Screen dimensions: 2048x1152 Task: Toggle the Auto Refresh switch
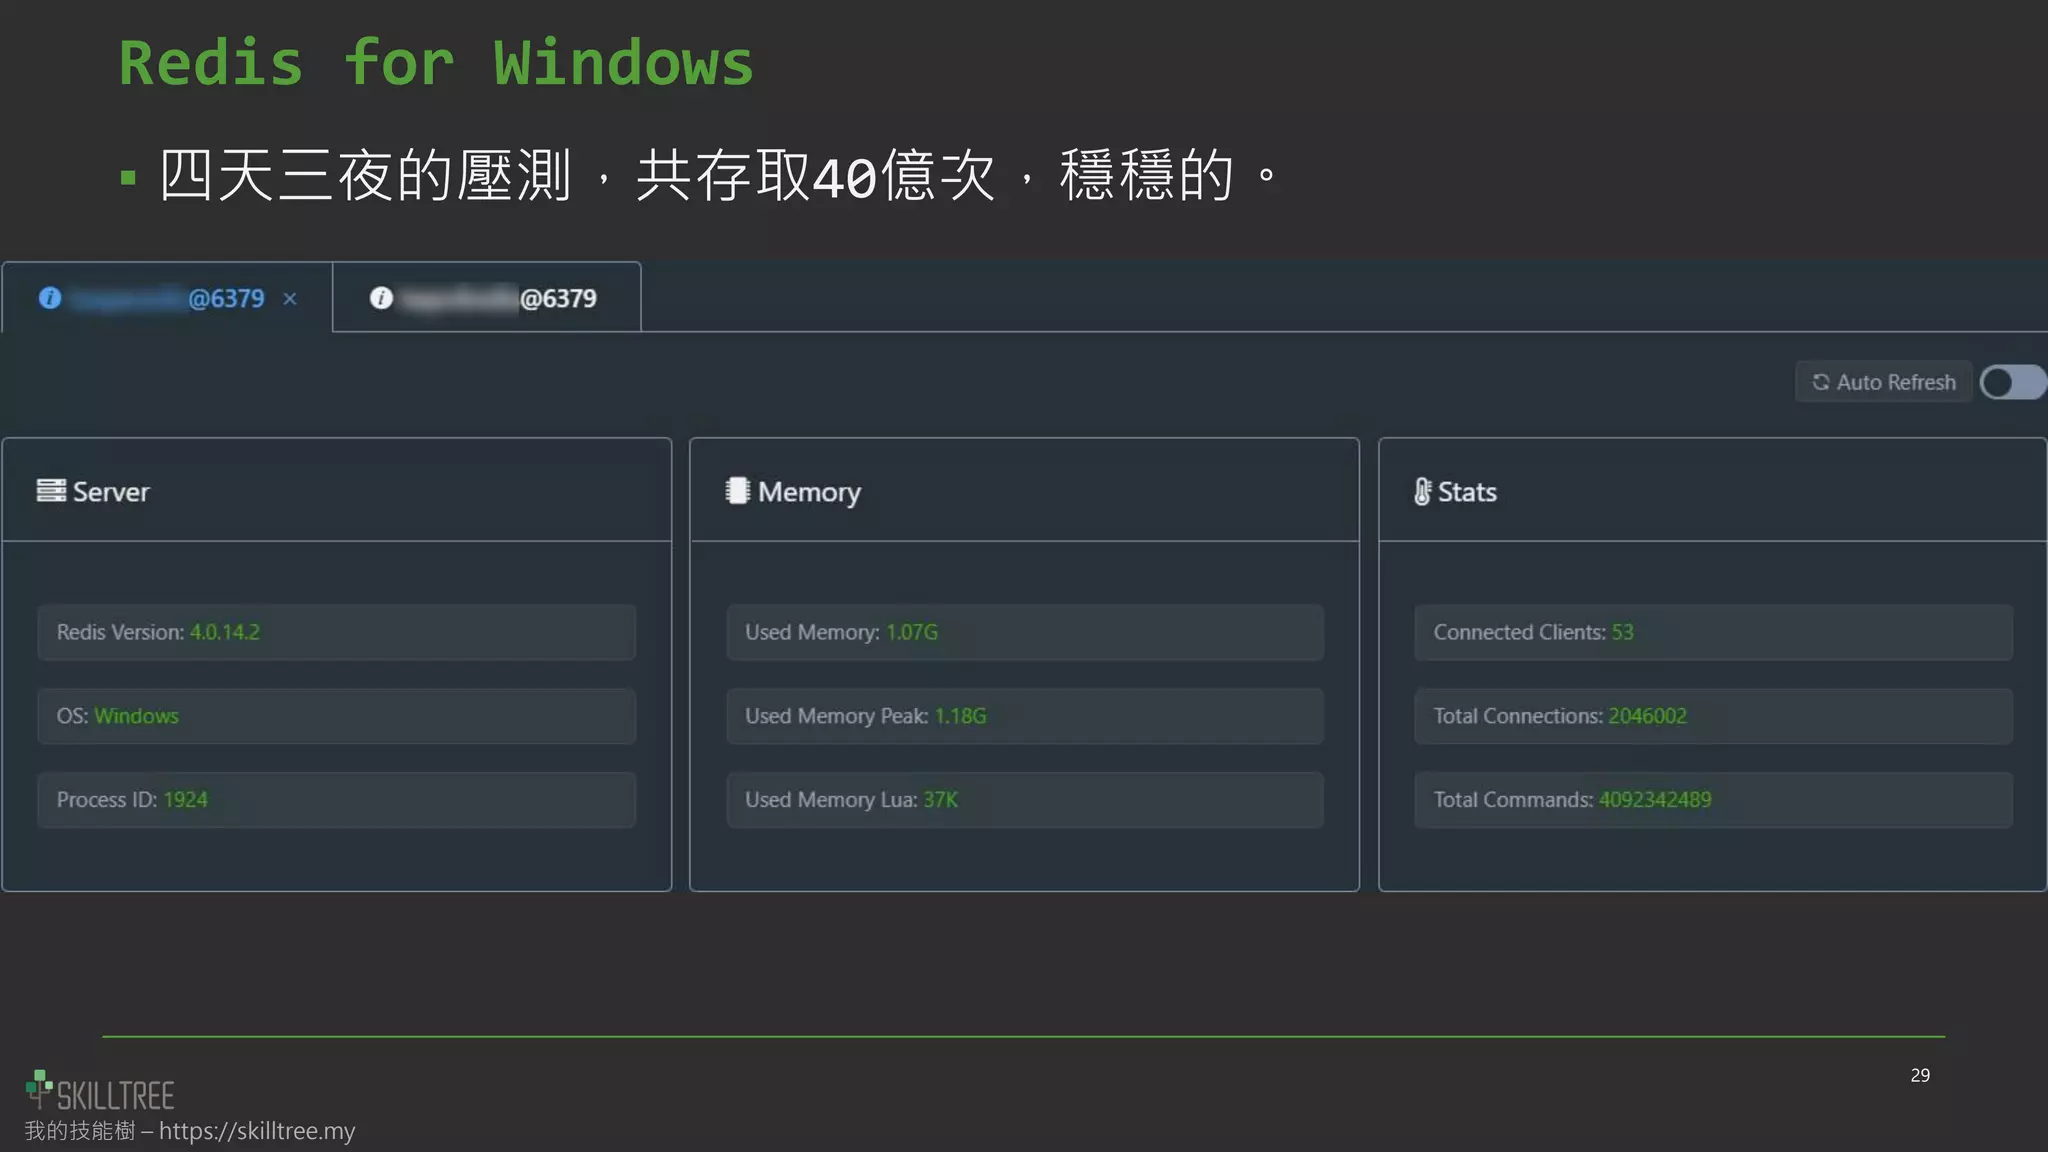2012,382
